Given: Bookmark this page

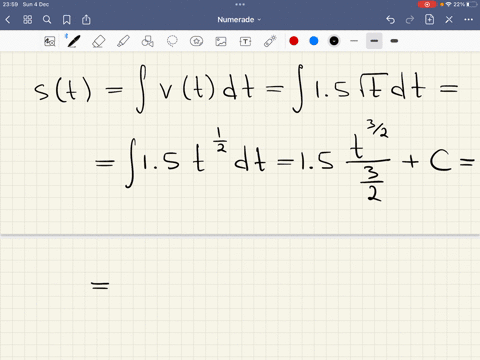Looking at the screenshot, I should (x=67, y=20).
